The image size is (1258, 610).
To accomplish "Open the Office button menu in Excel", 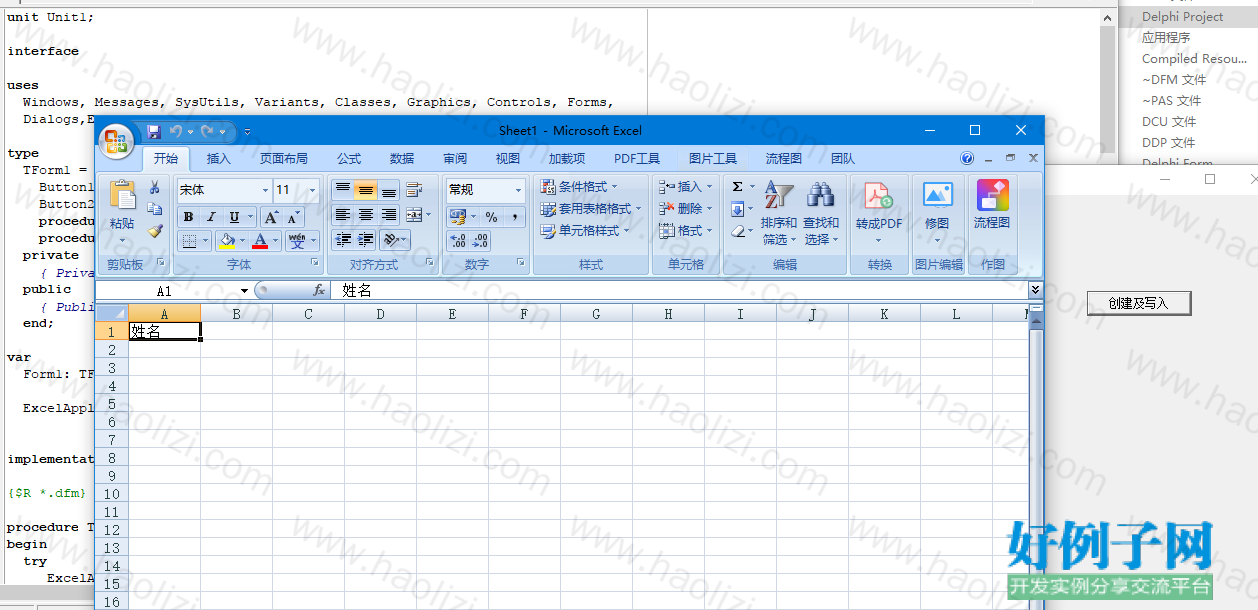I will pos(117,139).
